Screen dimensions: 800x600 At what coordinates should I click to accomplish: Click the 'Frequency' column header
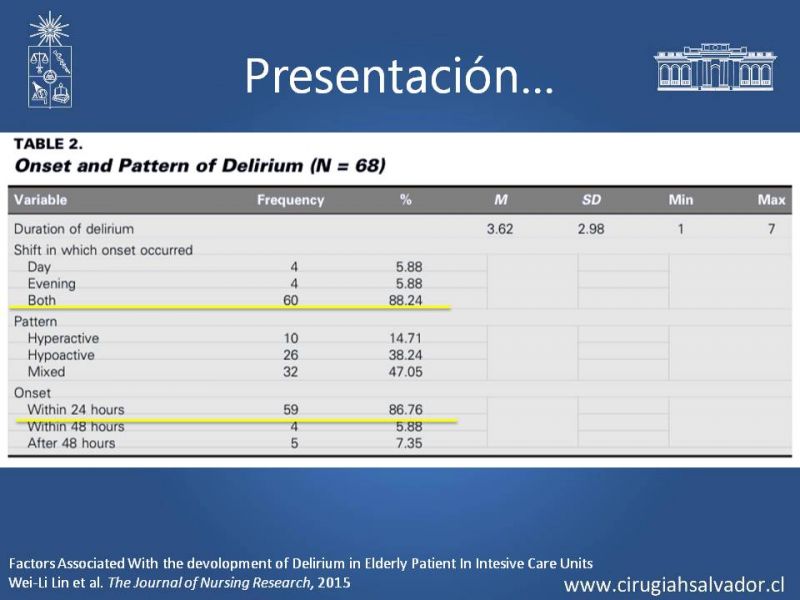[290, 200]
